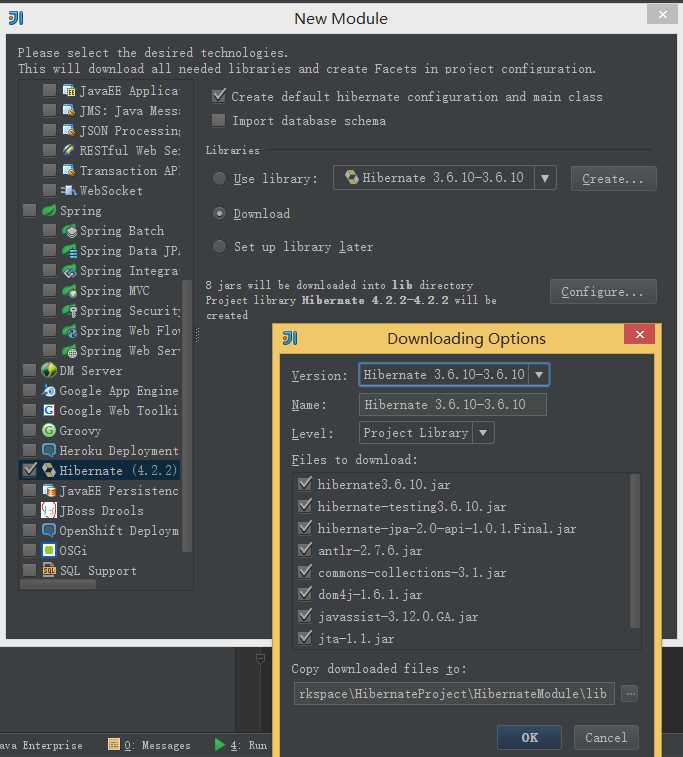The height and width of the screenshot is (757, 683).
Task: Click the RESTful Web Service icon
Action: (69, 150)
